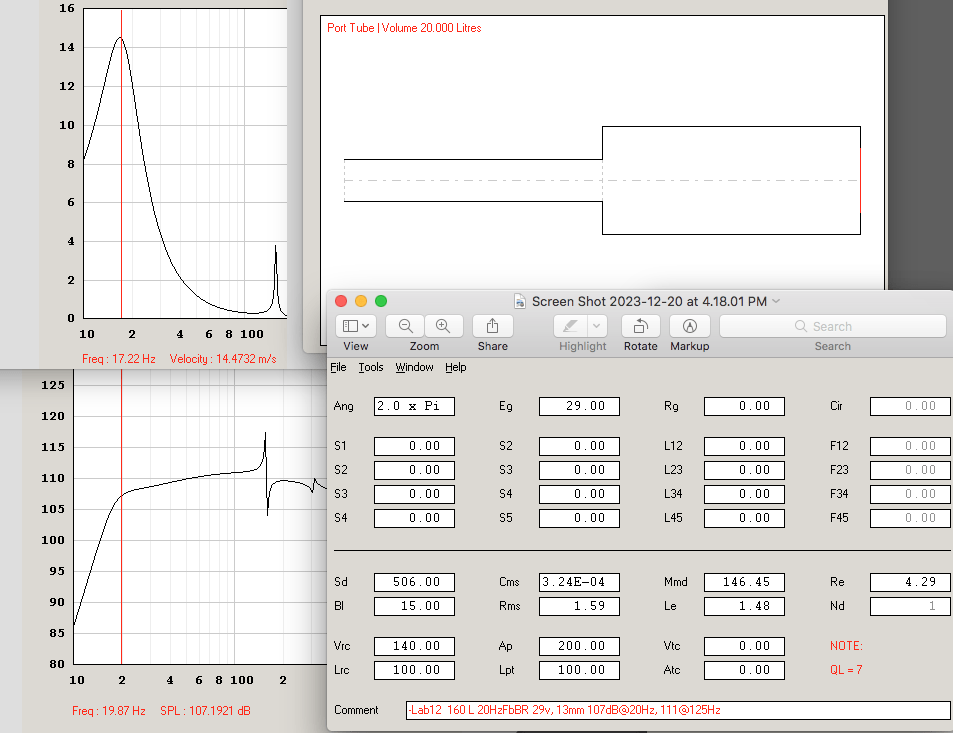This screenshot has width=953, height=733.
Task: Select the document proxy icon in title bar
Action: tap(520, 301)
